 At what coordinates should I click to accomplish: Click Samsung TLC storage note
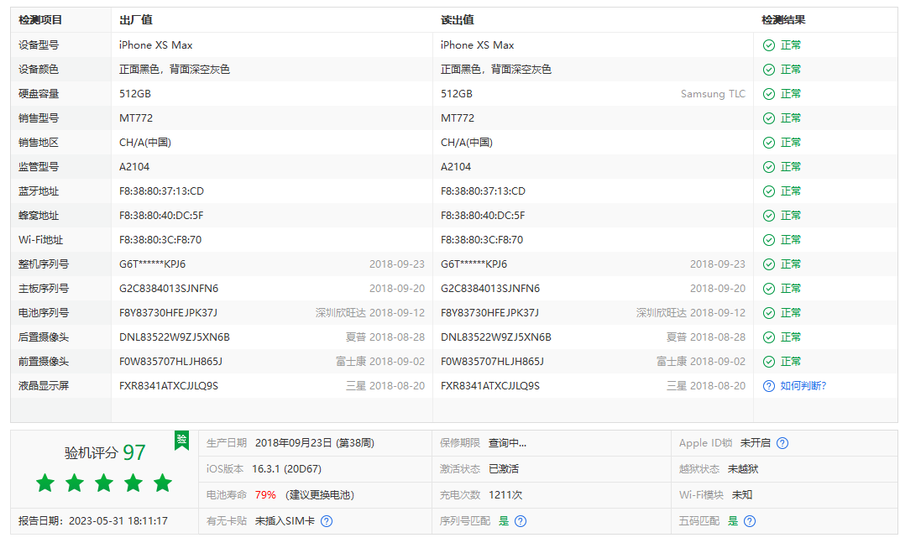[713, 94]
